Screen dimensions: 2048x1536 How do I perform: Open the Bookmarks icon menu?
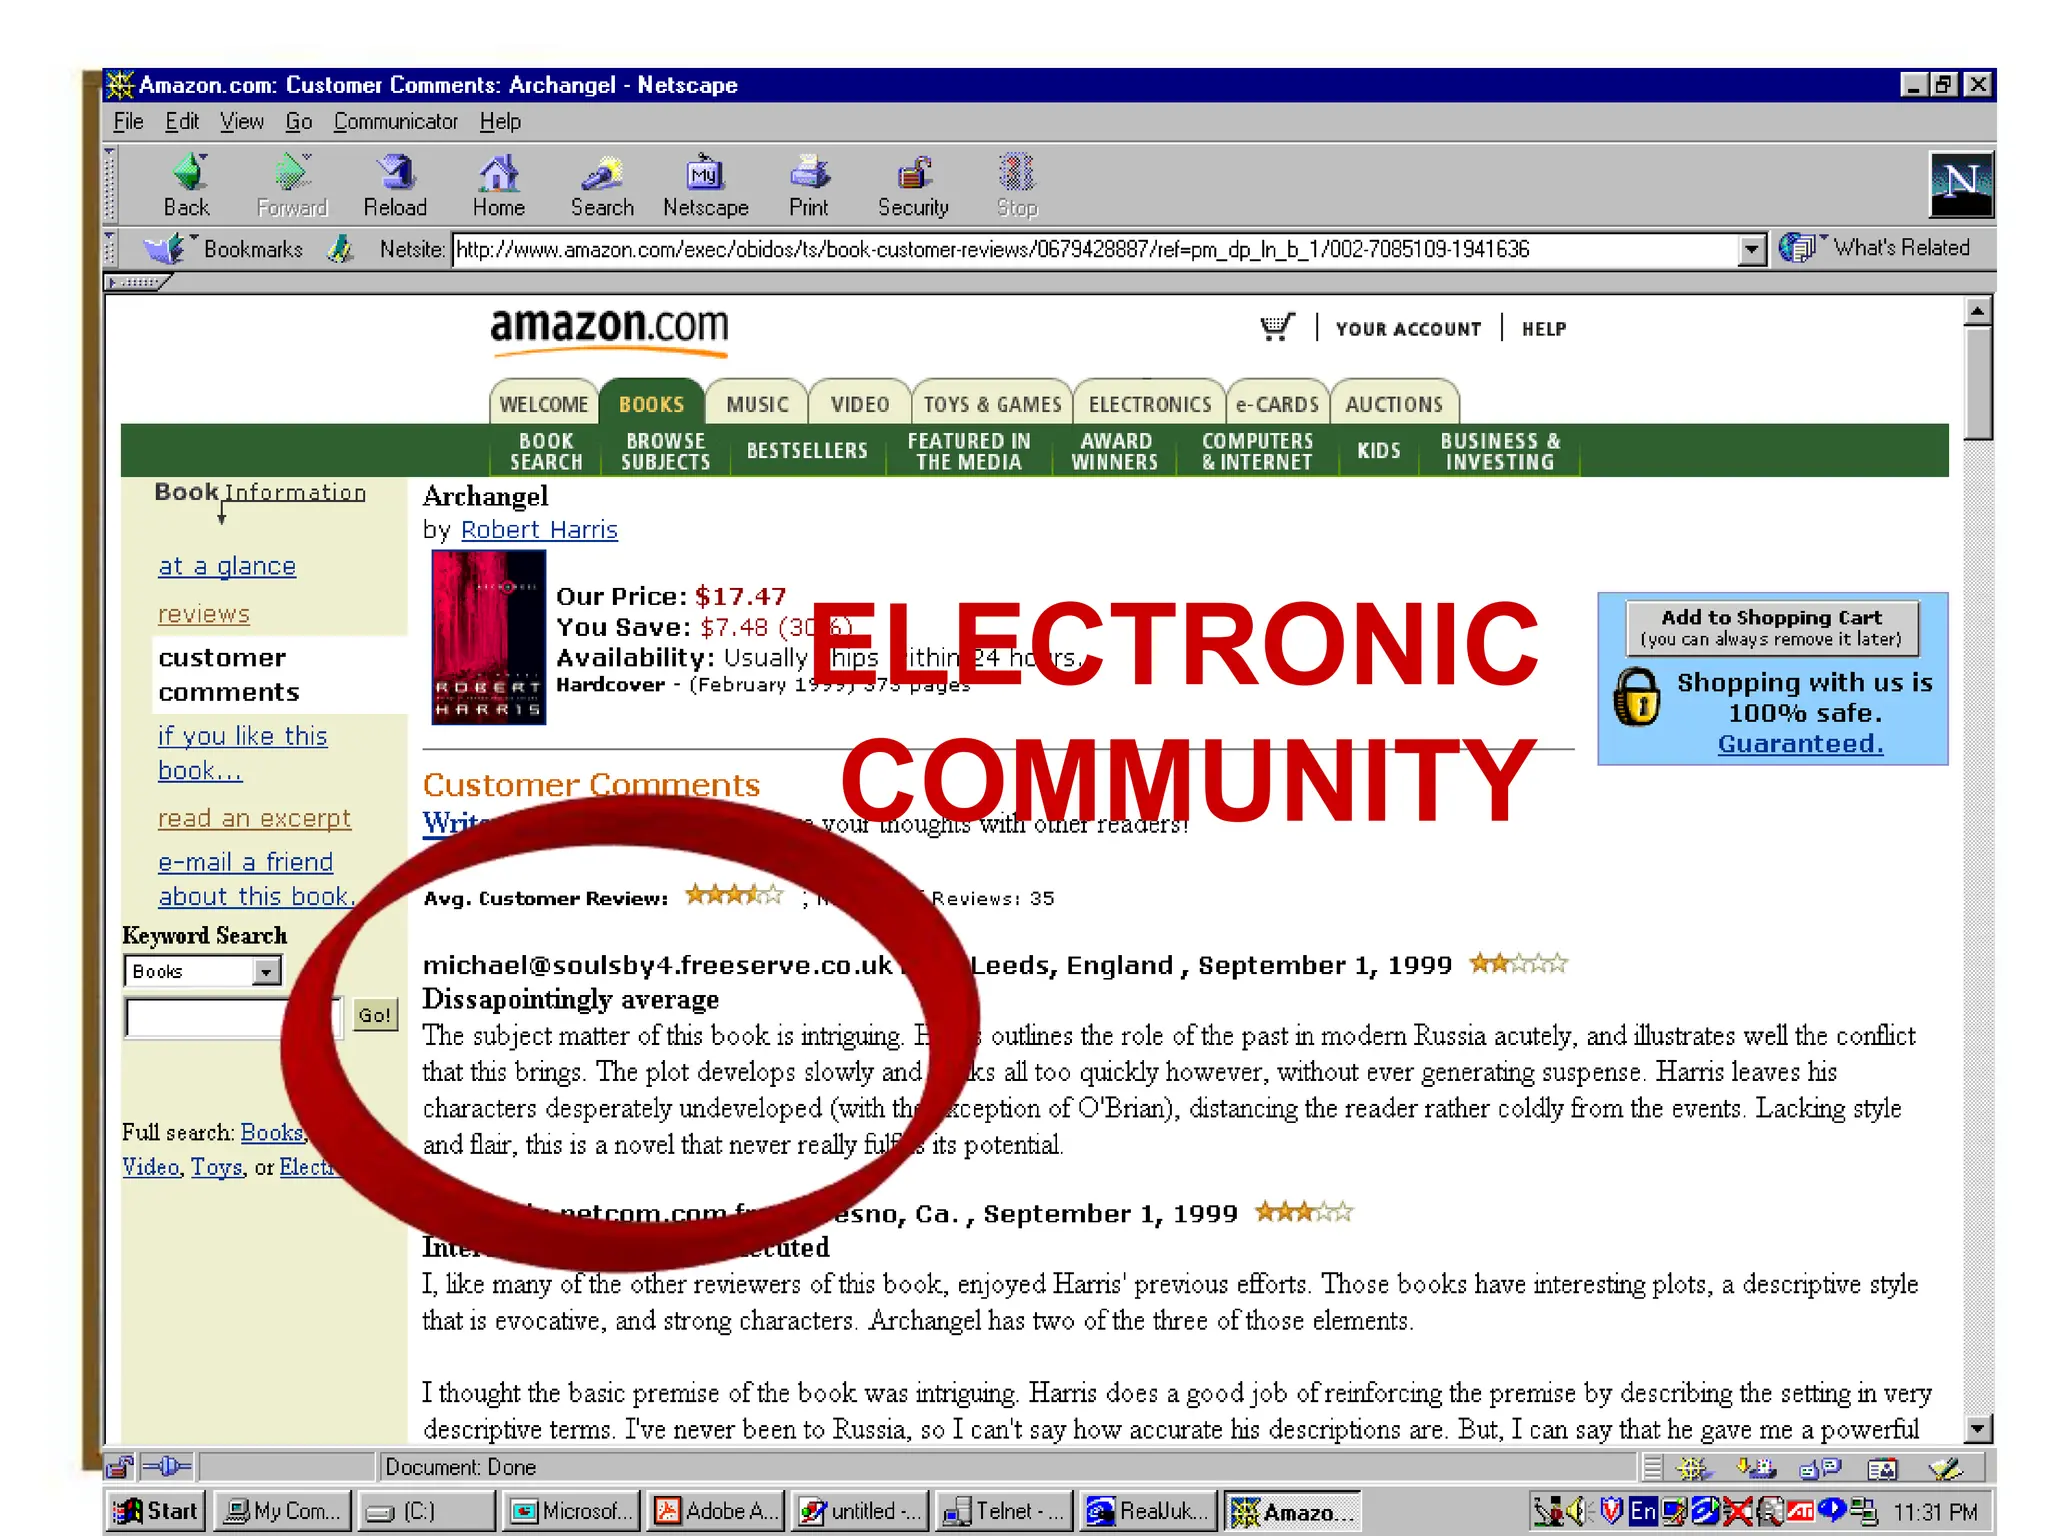[165, 248]
